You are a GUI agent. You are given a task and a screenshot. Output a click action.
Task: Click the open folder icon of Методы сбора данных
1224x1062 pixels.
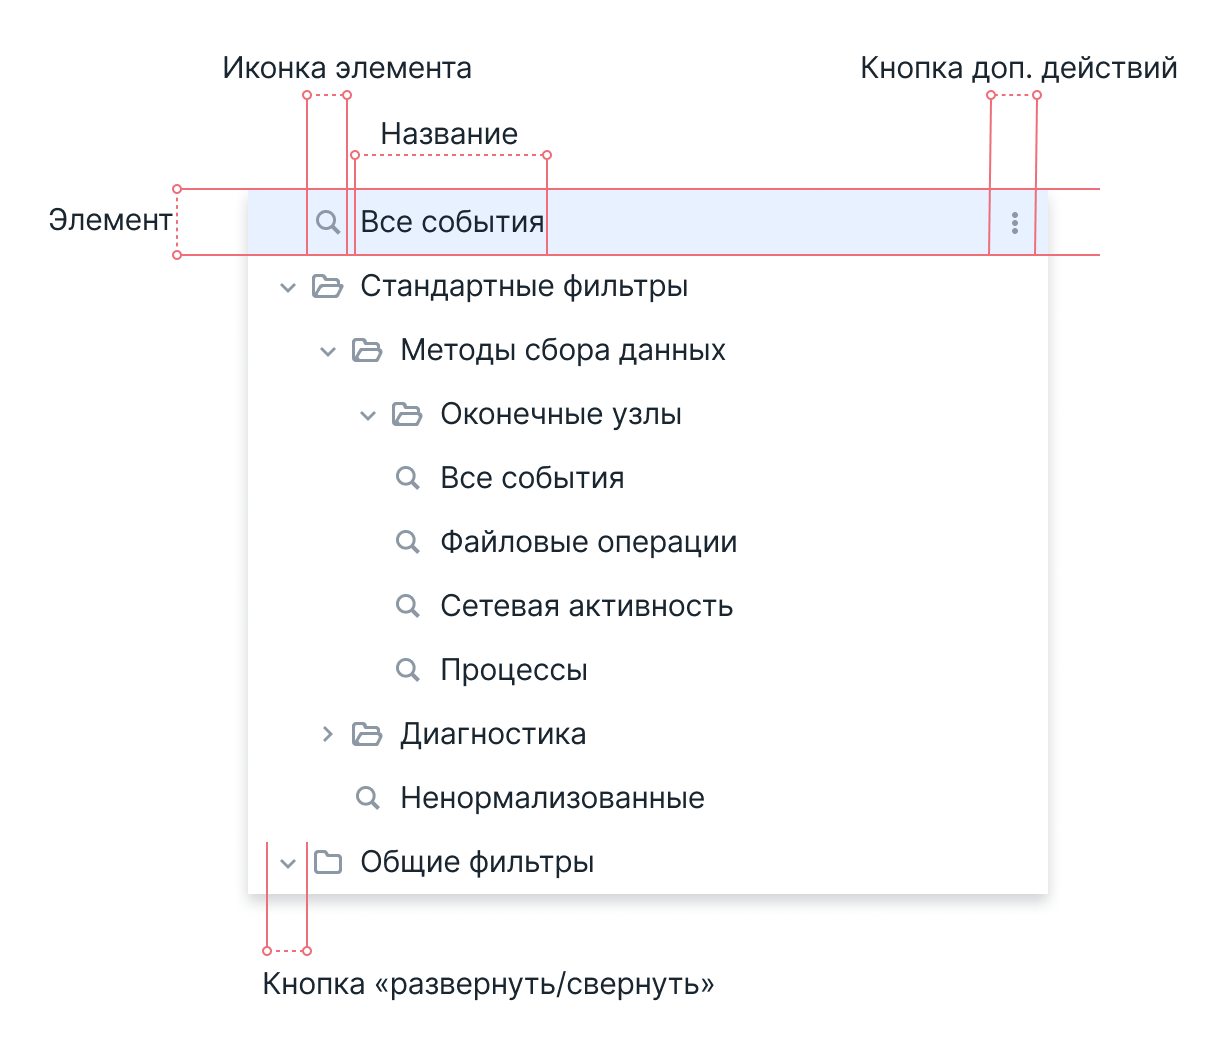(369, 350)
